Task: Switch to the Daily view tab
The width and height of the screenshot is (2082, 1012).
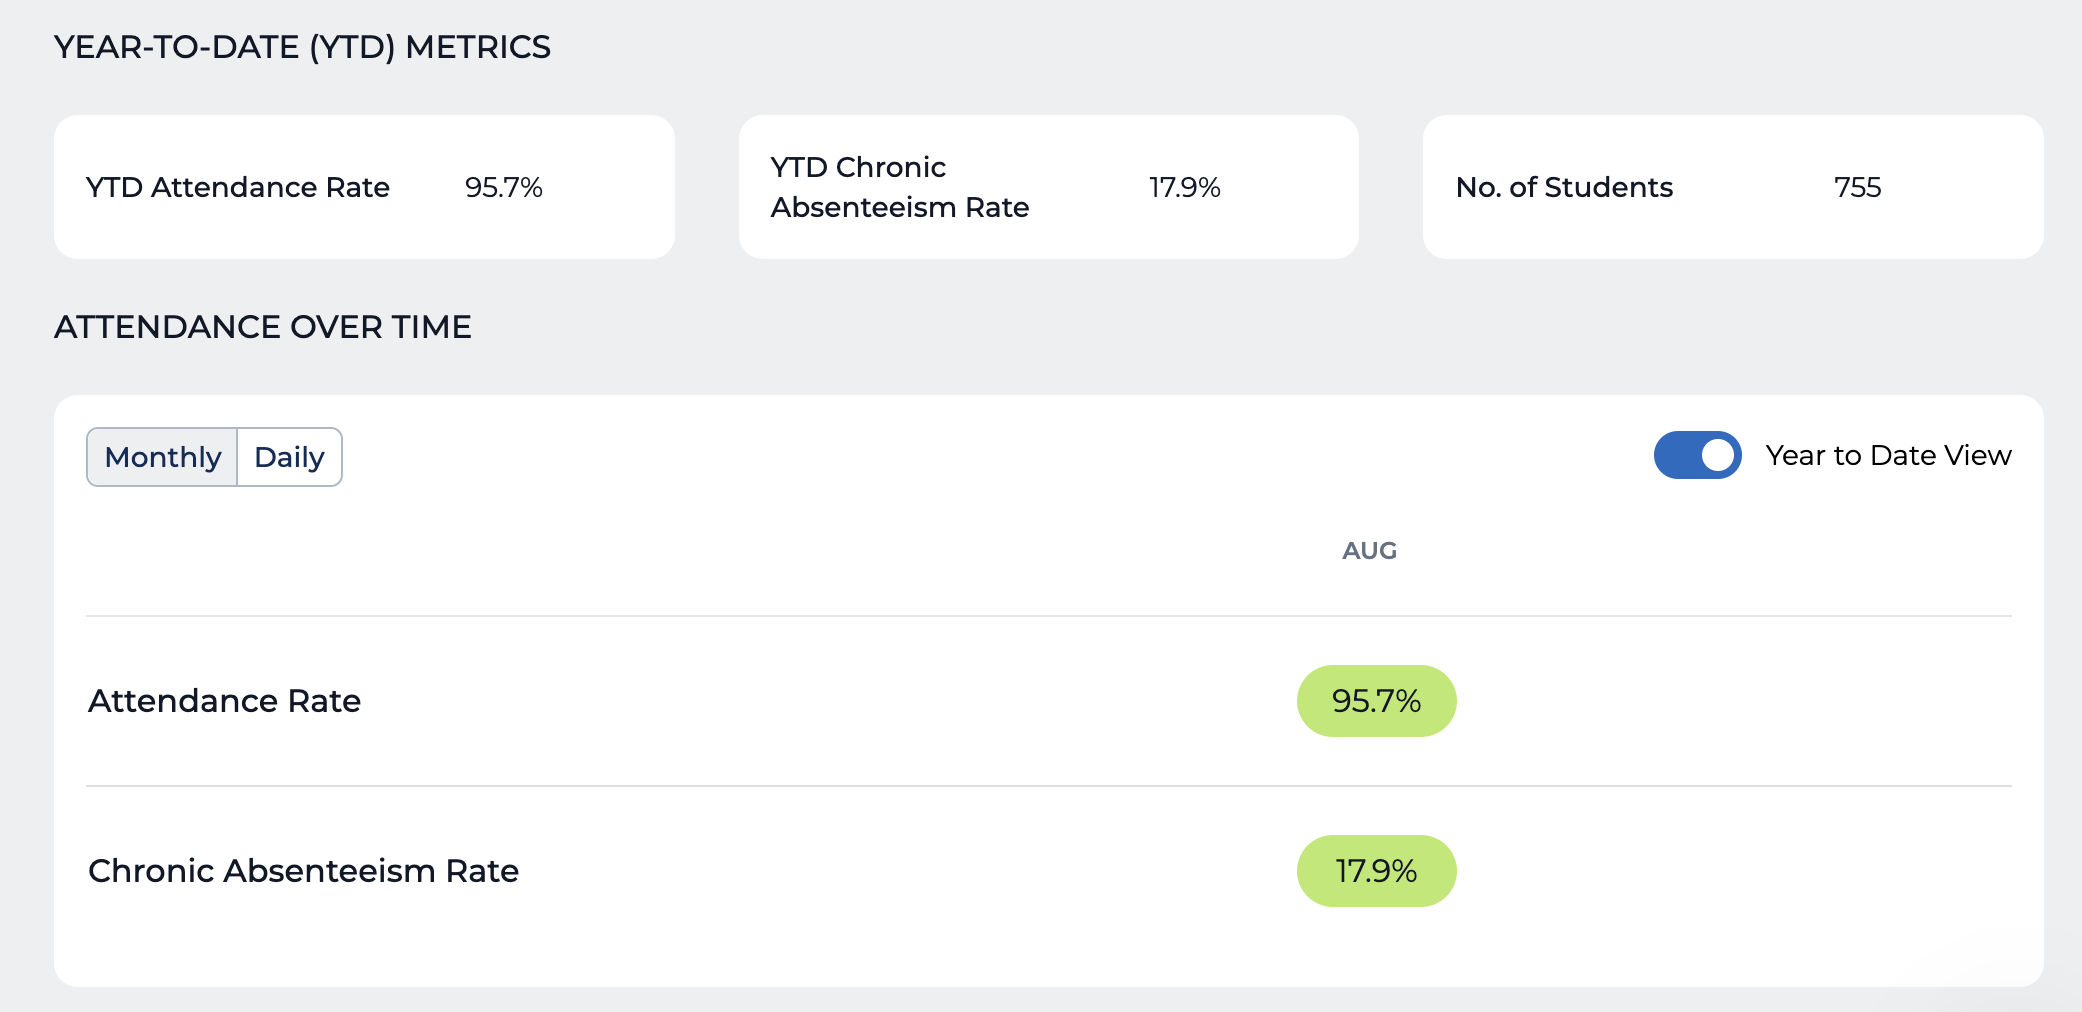Action: (x=290, y=457)
